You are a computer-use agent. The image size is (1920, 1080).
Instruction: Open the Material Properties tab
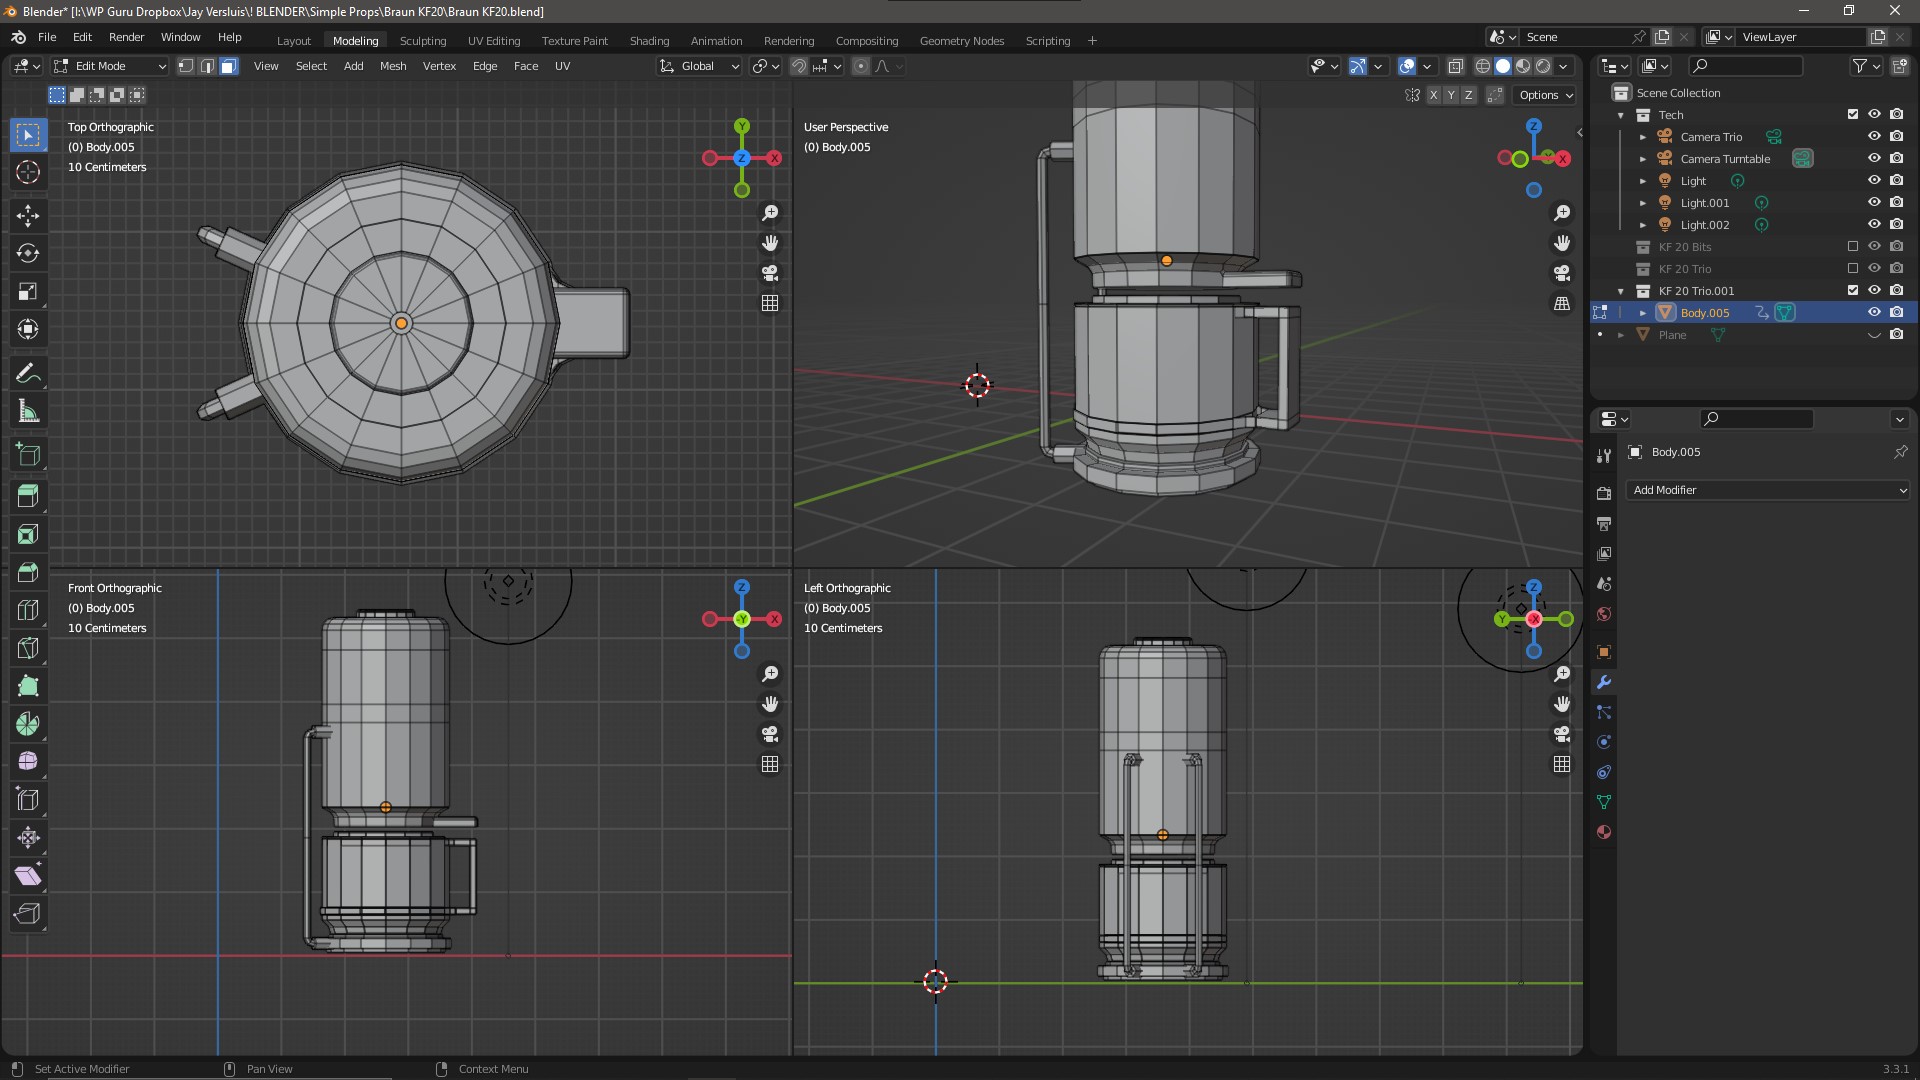click(x=1603, y=831)
